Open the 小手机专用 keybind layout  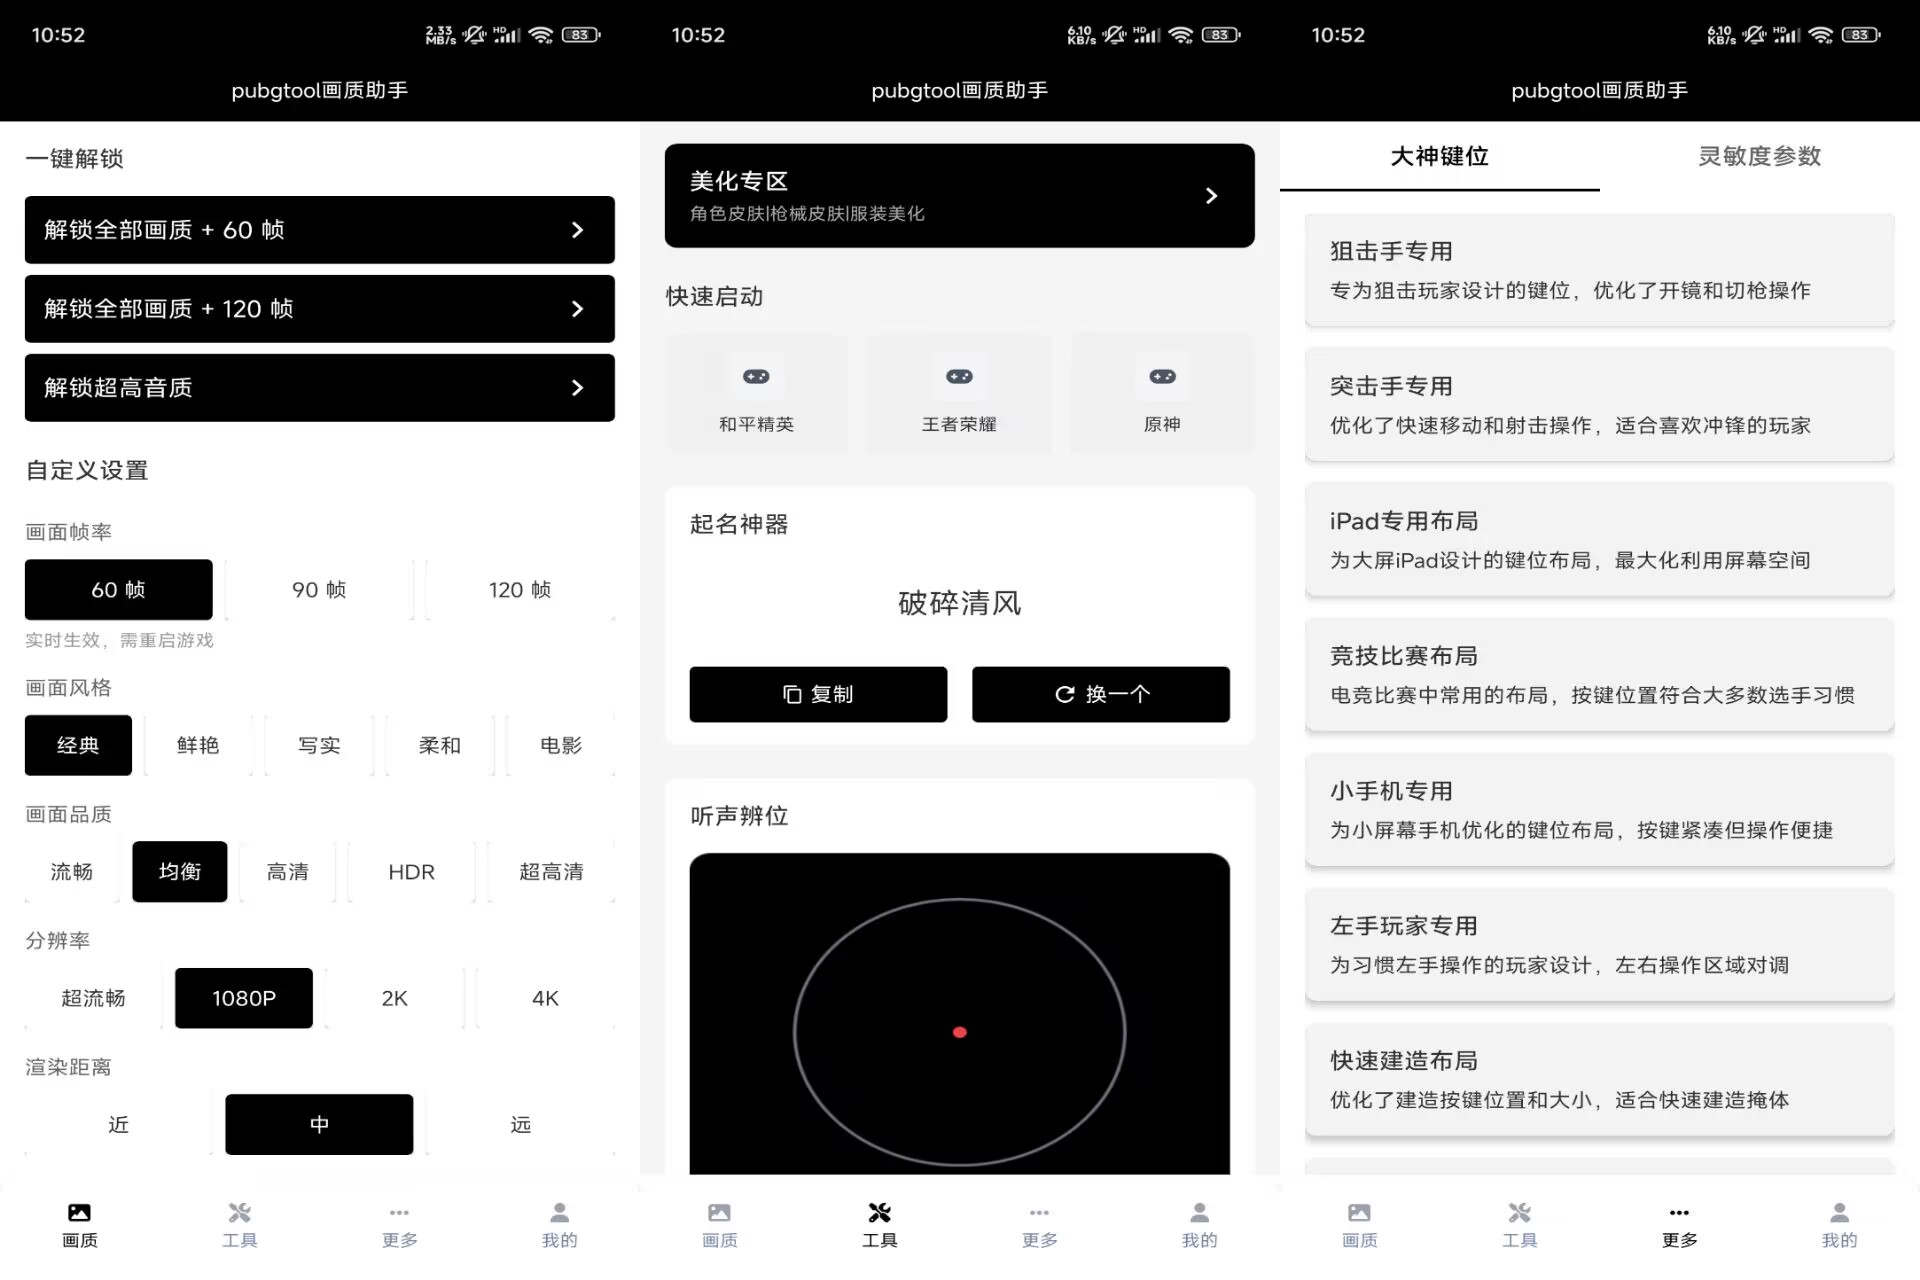tap(1597, 810)
